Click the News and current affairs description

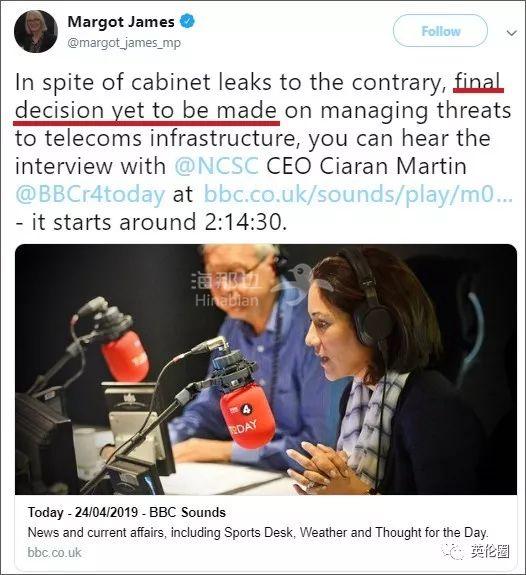[258, 532]
